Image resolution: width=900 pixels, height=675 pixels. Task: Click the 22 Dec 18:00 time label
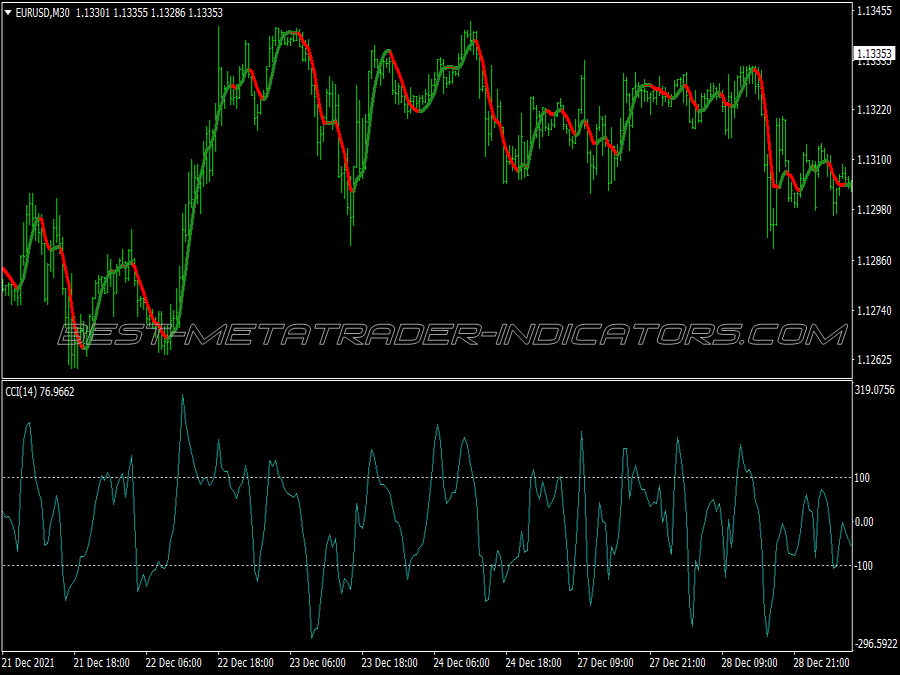coord(246,663)
